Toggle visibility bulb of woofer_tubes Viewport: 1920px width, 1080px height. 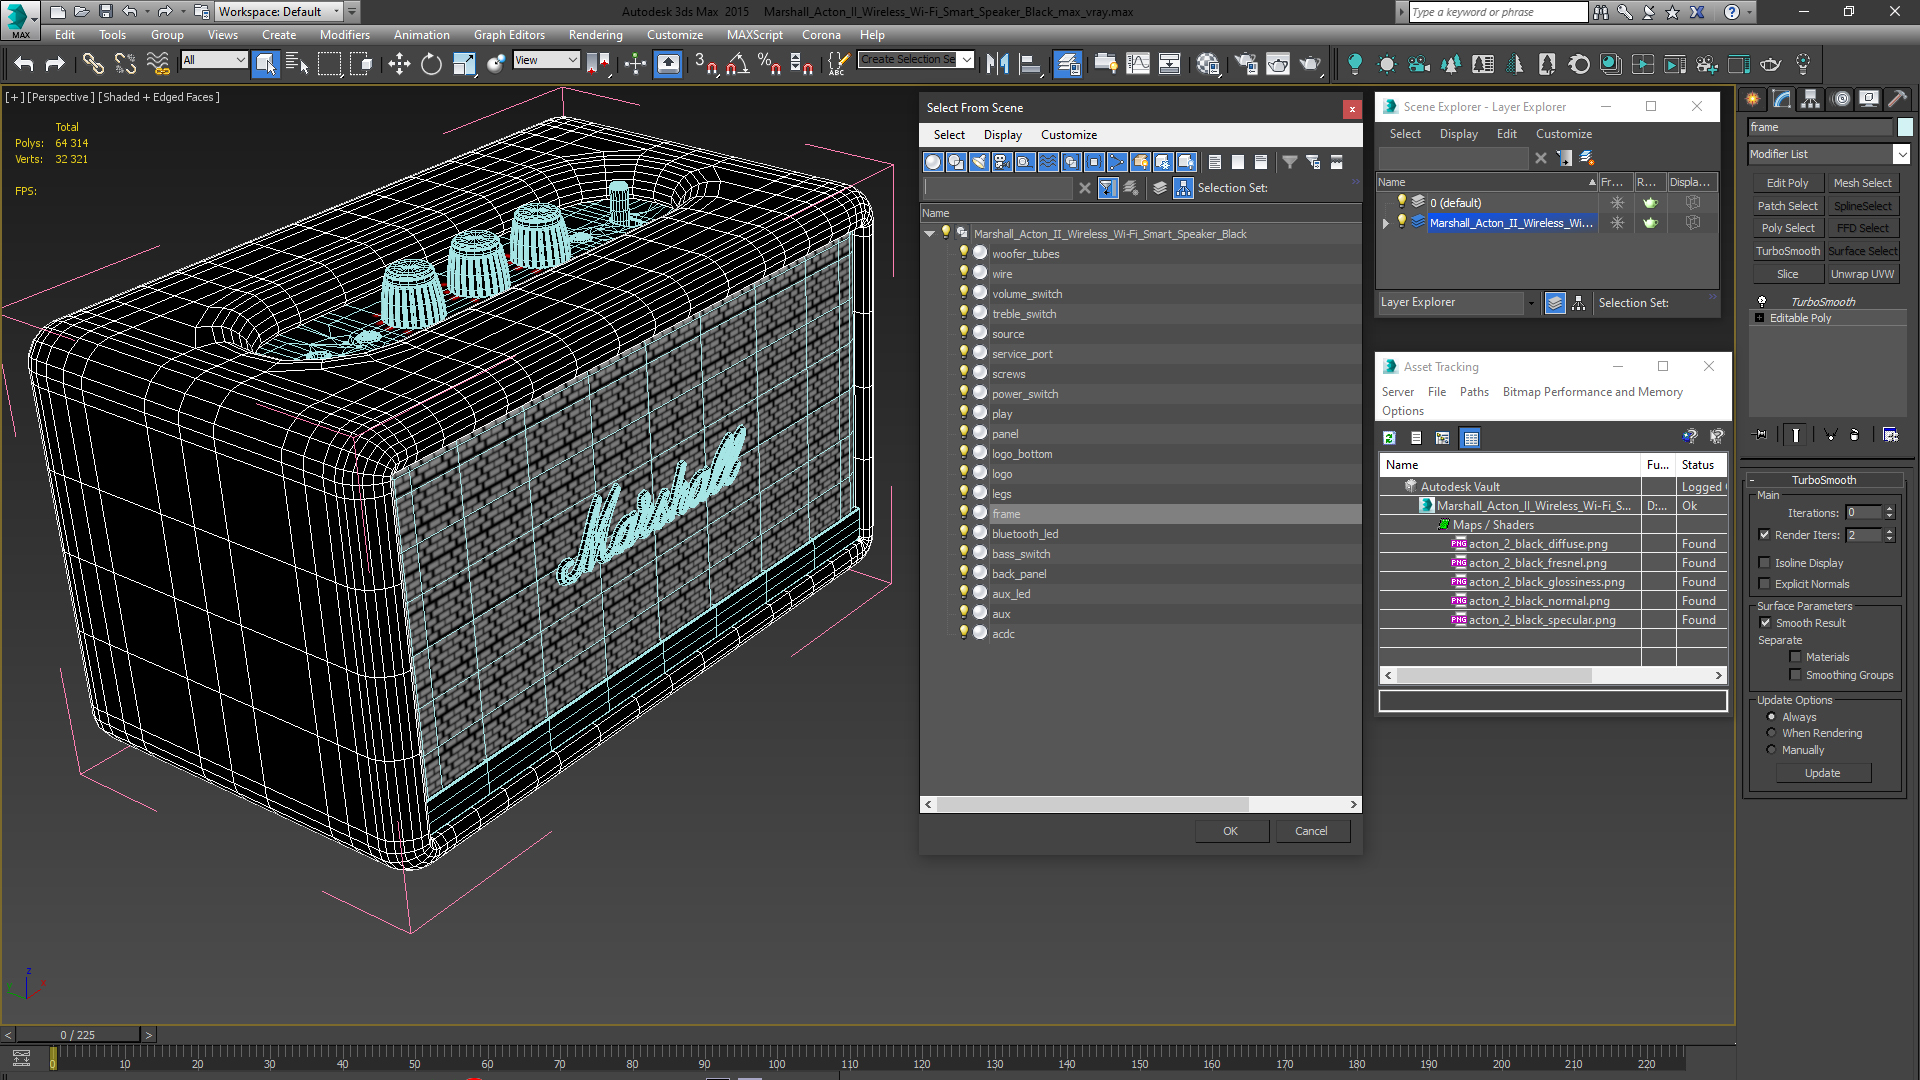[964, 253]
